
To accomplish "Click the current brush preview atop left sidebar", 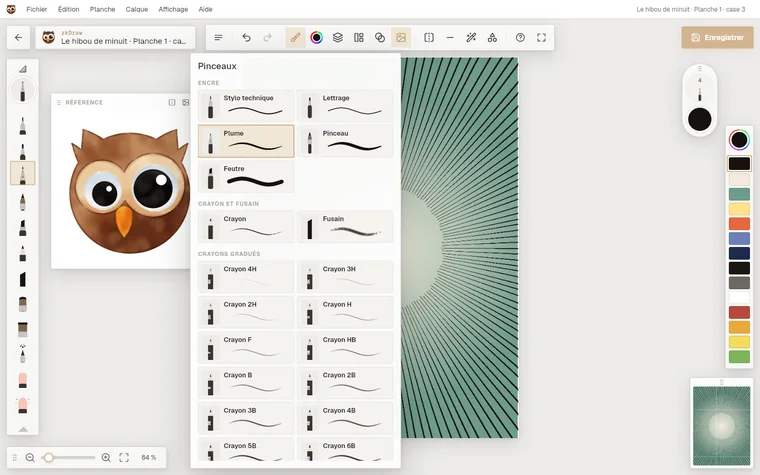I will click(x=22, y=90).
